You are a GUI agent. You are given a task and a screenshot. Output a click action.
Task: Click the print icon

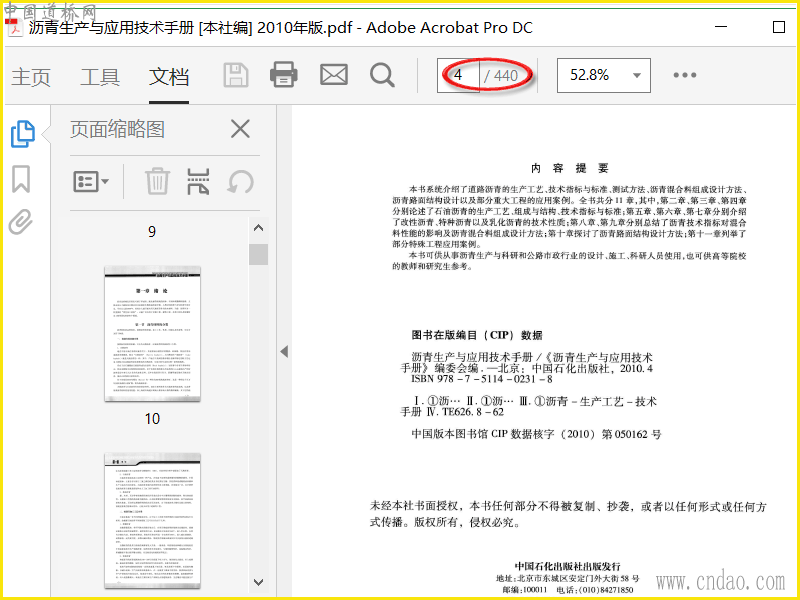(284, 75)
